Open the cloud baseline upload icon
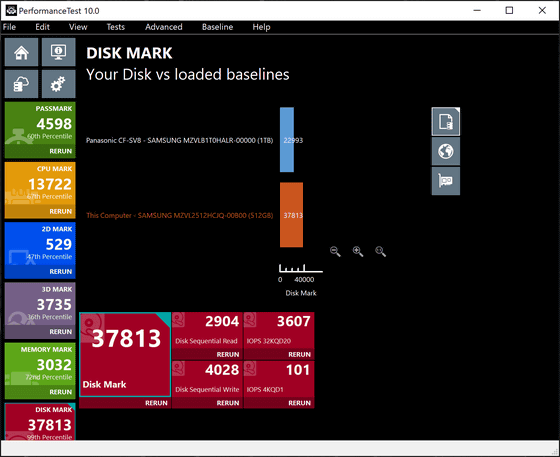The width and height of the screenshot is (560, 457). coord(21,84)
